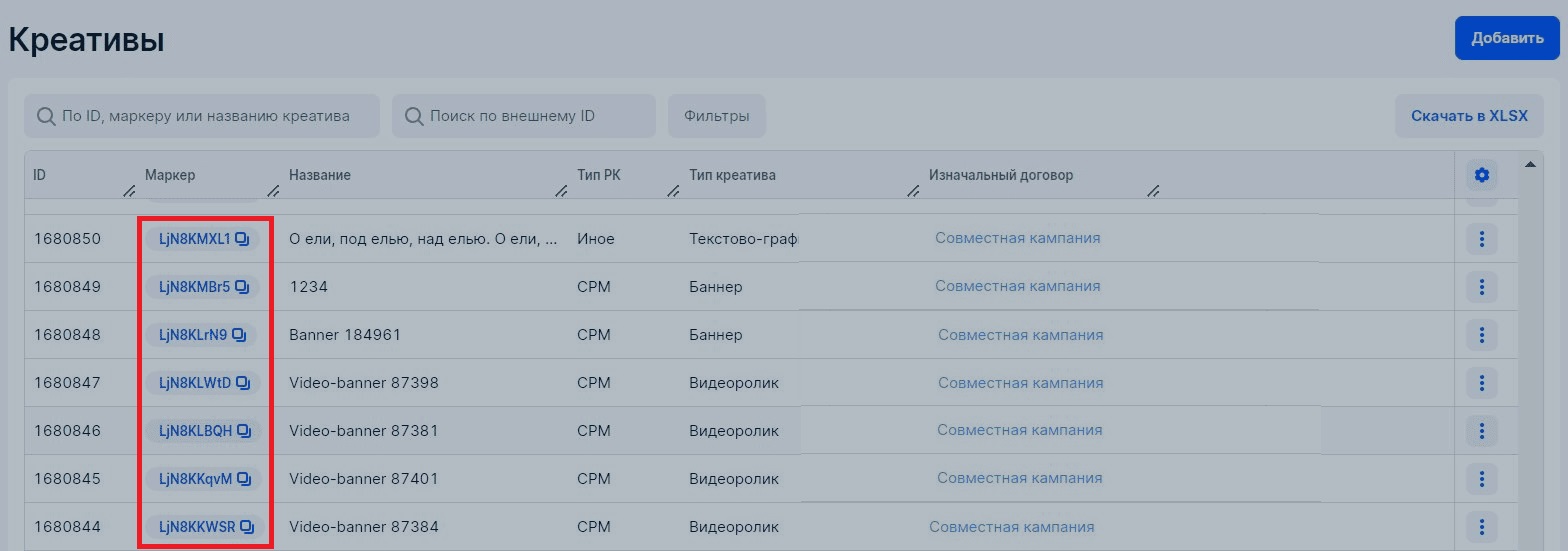
Task: Copy marker LjN8KKqvM via copy icon
Action: (244, 479)
